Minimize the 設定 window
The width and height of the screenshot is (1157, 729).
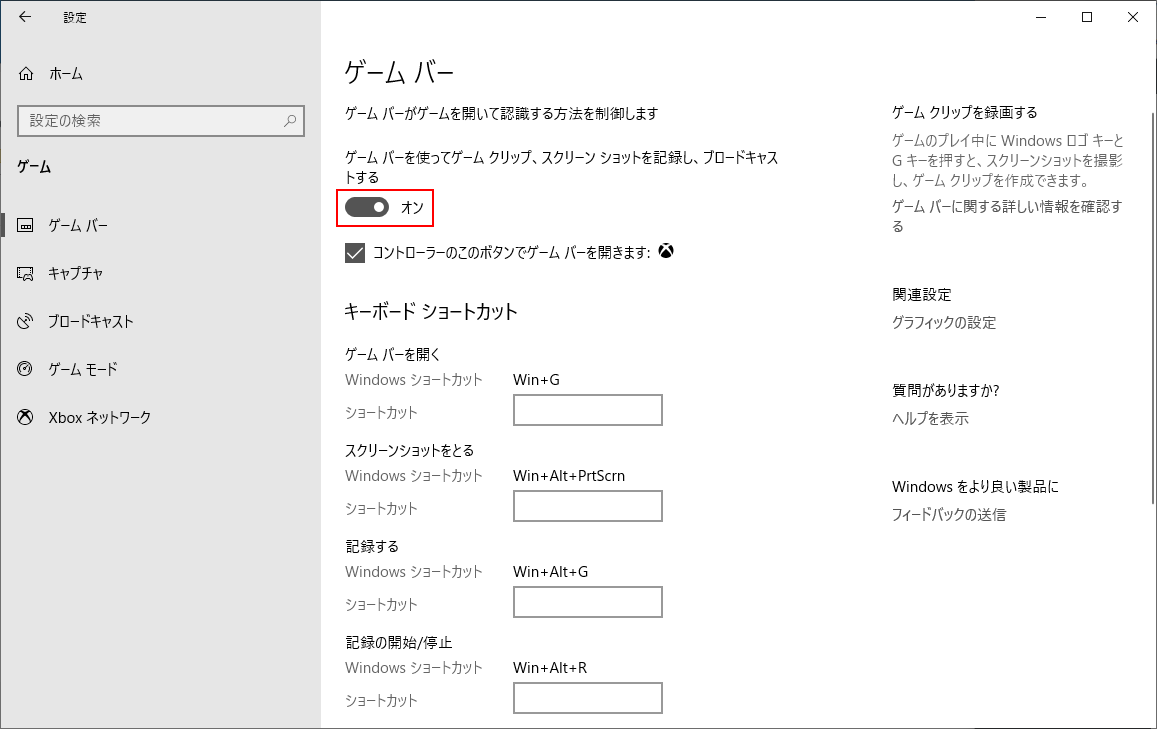click(1041, 17)
